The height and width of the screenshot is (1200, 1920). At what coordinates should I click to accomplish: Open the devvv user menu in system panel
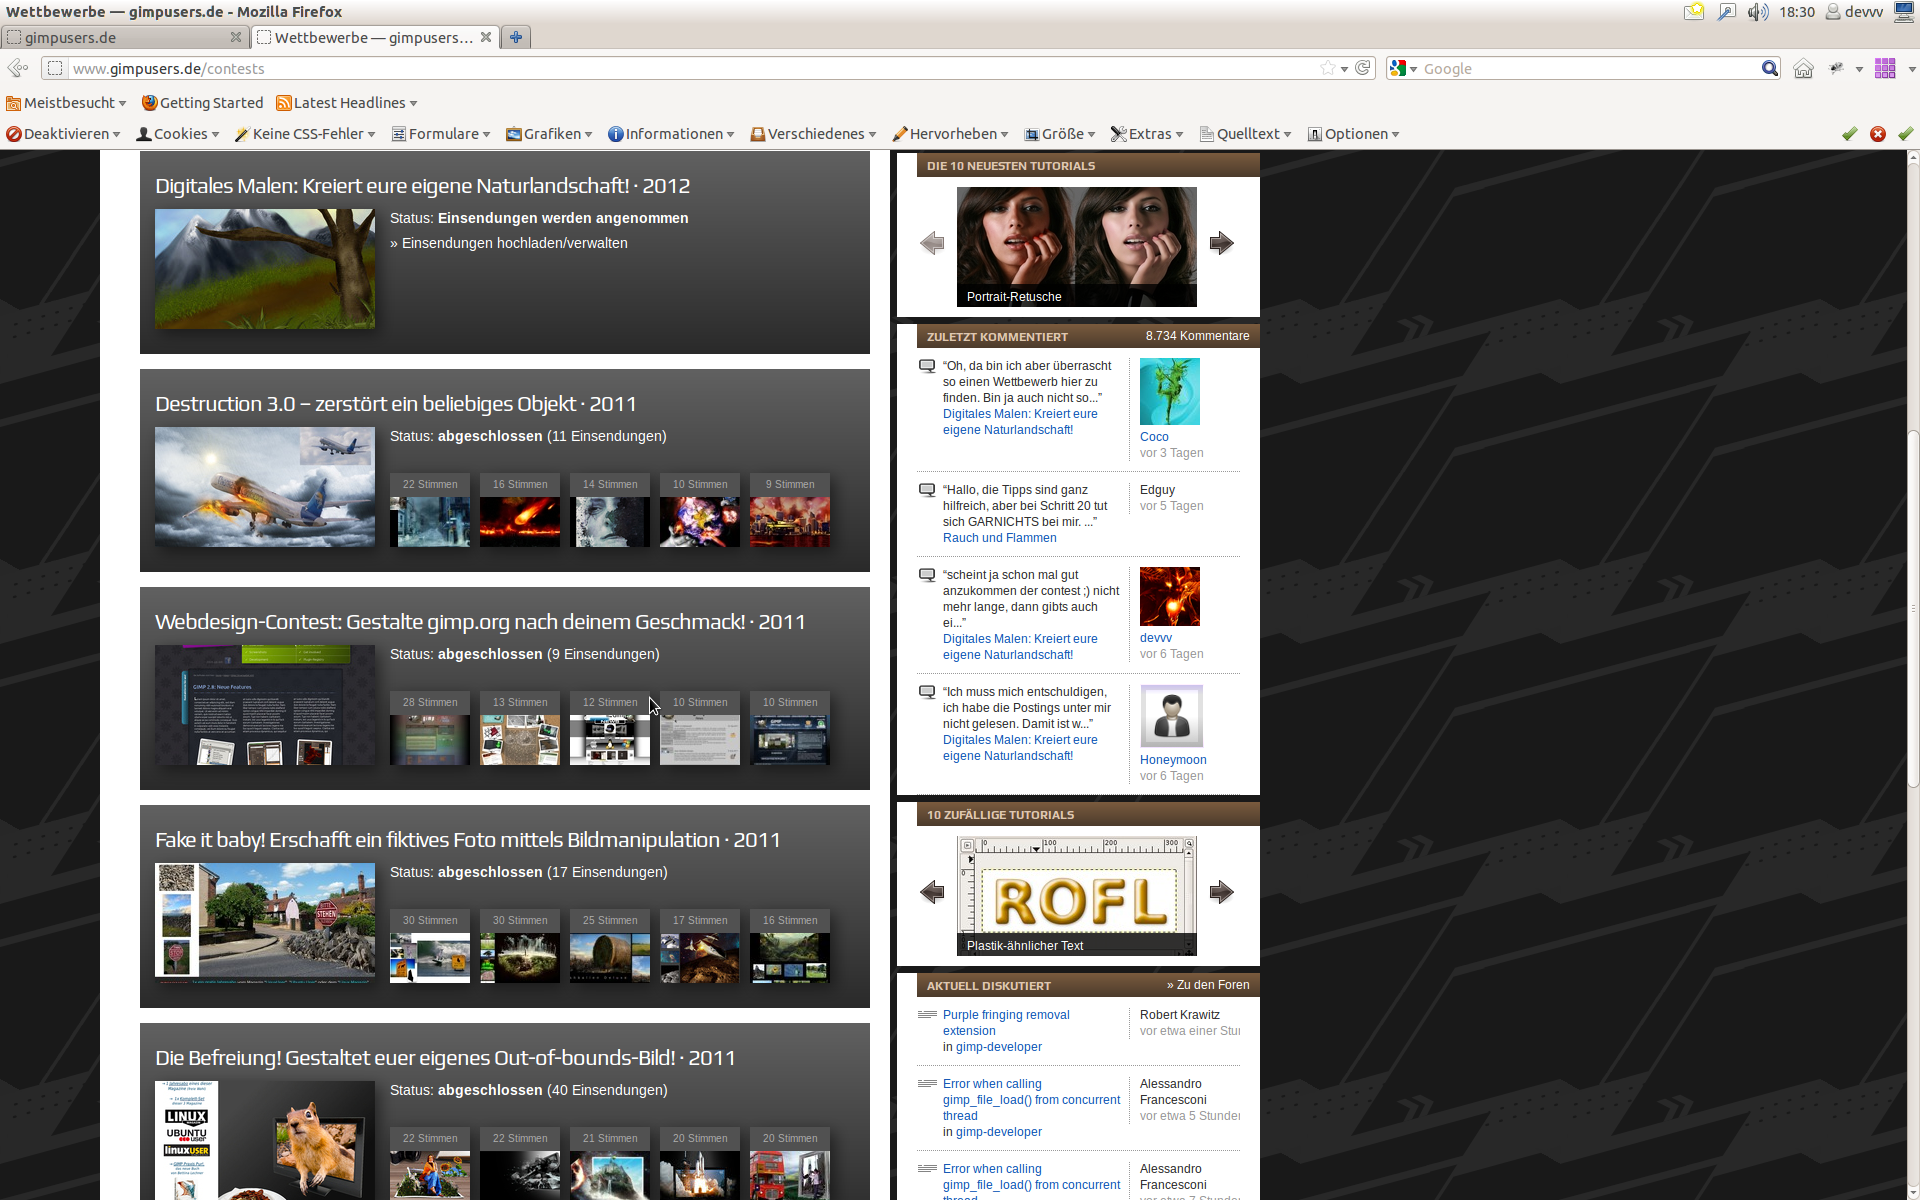pyautogui.click(x=1855, y=12)
